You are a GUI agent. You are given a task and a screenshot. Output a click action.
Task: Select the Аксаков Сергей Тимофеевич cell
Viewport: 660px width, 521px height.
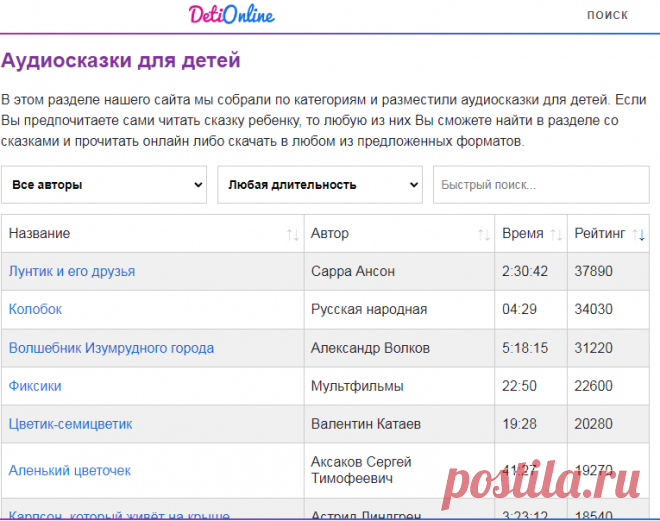(x=399, y=470)
